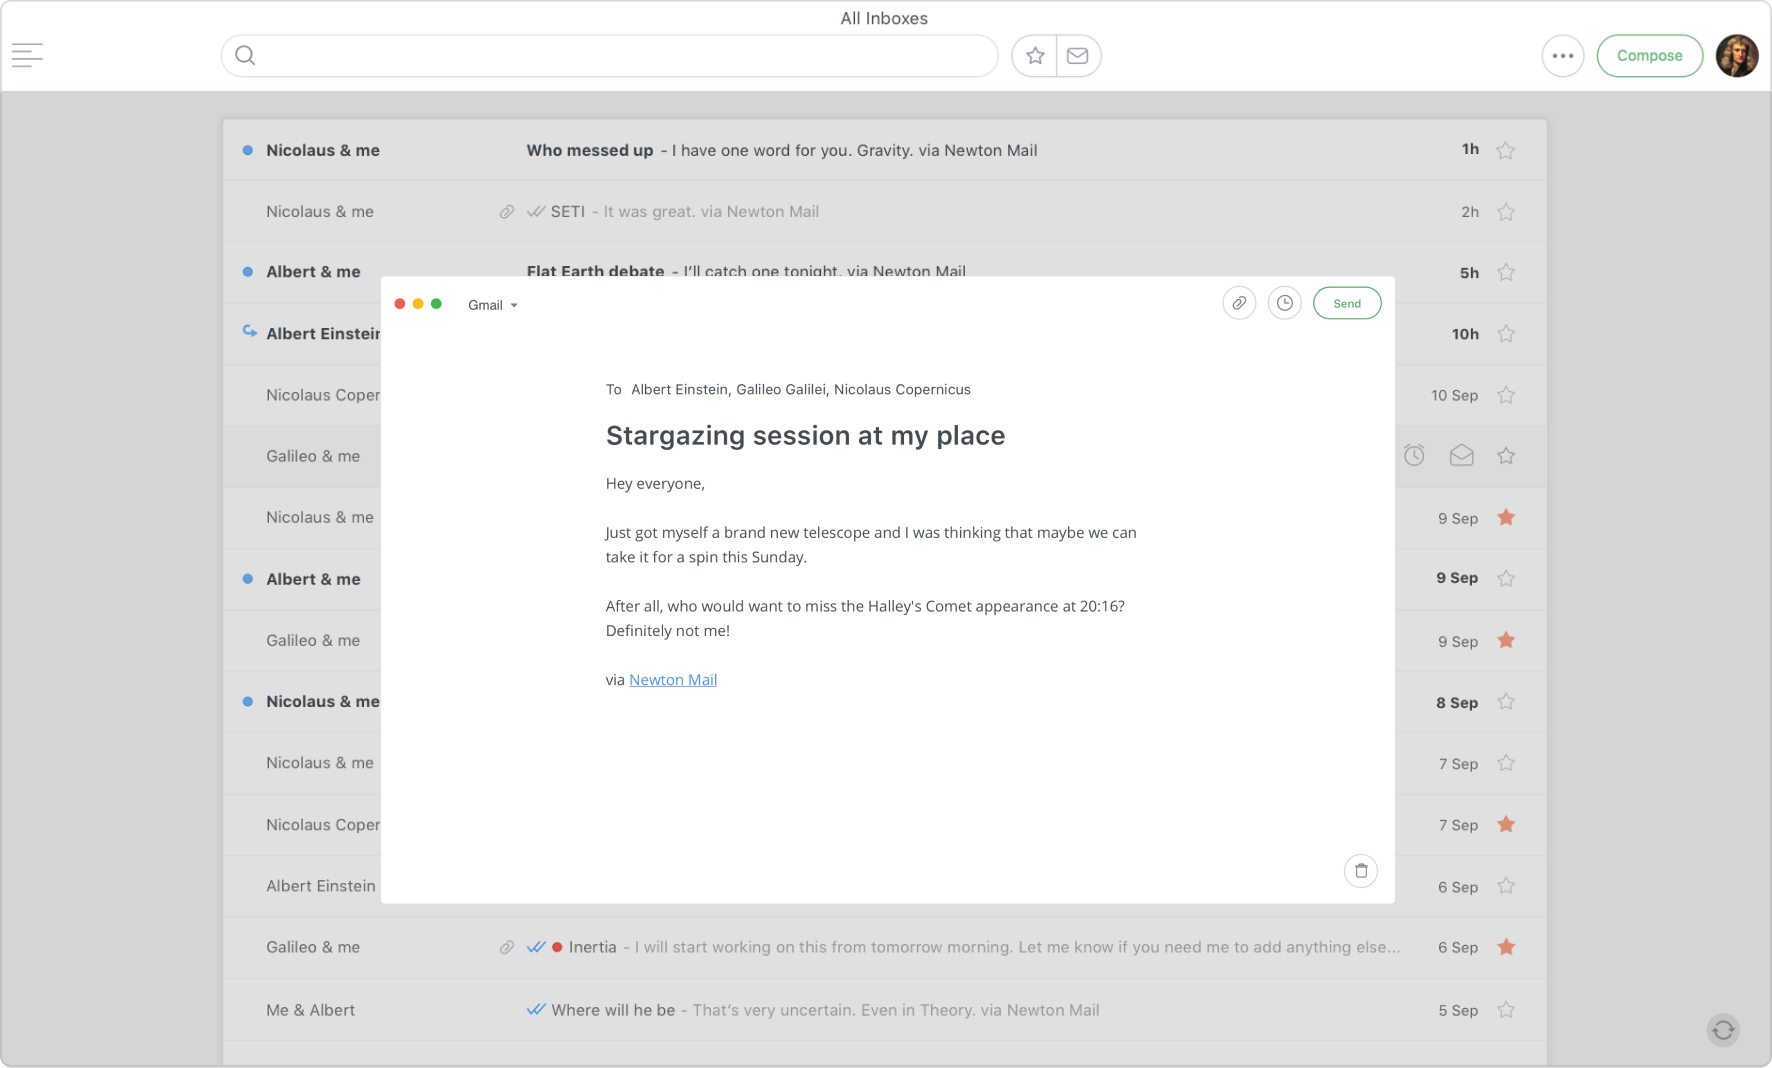This screenshot has width=1772, height=1068.
Task: Mark Galileo & me email as read
Action: point(1462,456)
